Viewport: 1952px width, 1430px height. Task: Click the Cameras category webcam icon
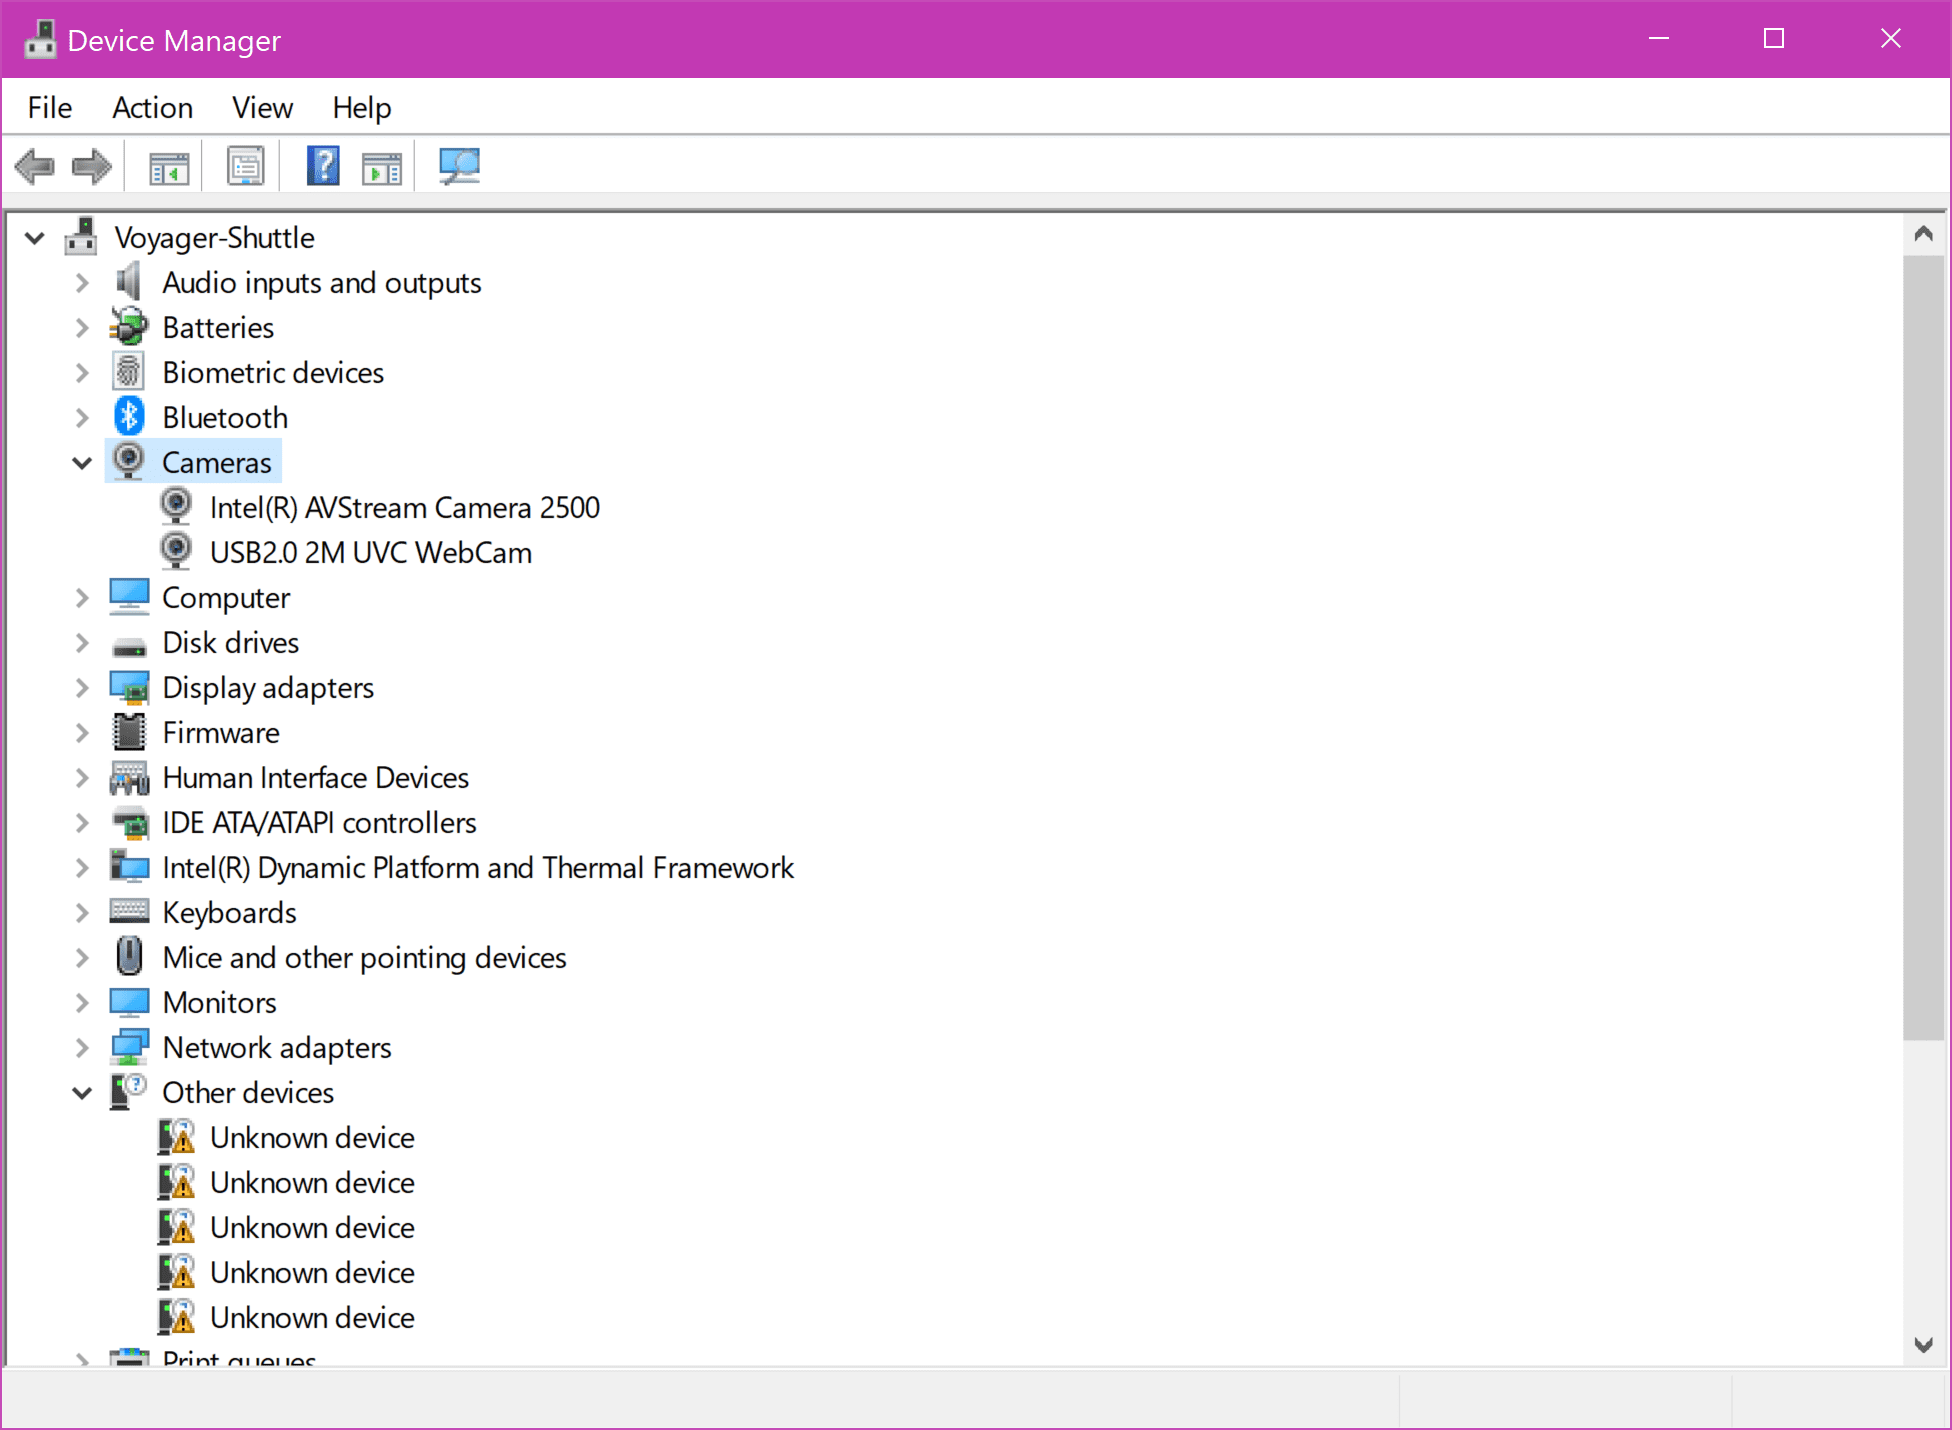point(129,462)
